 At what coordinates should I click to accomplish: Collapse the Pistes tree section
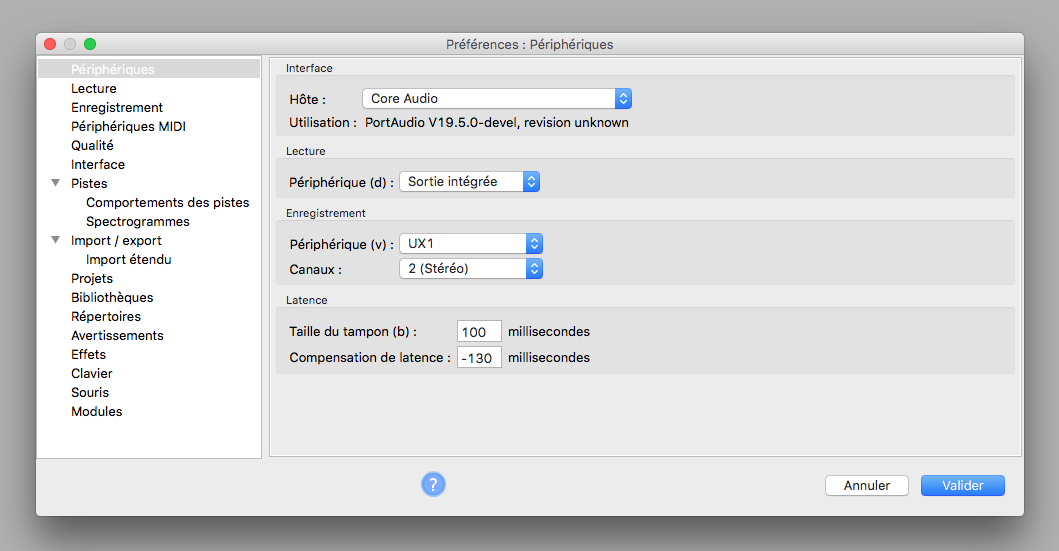(56, 184)
